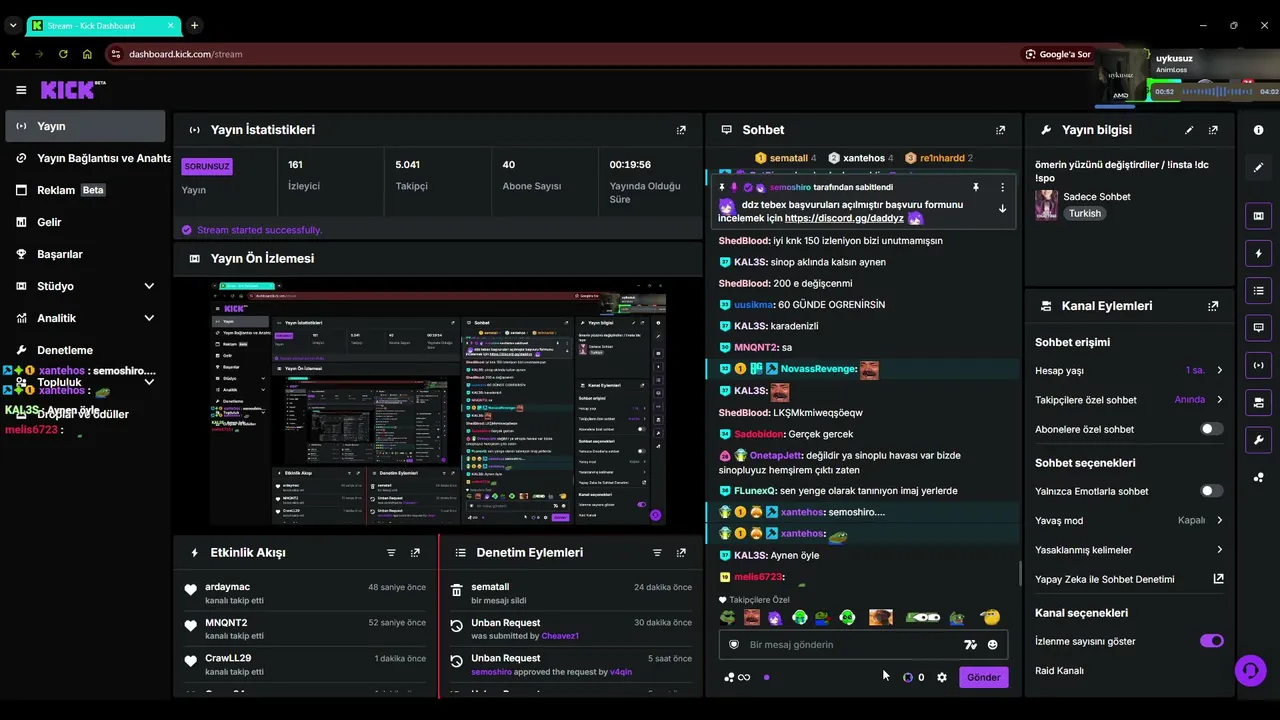Expand the Stüdyo sidebar section
The image size is (1280, 720).
click(x=149, y=286)
